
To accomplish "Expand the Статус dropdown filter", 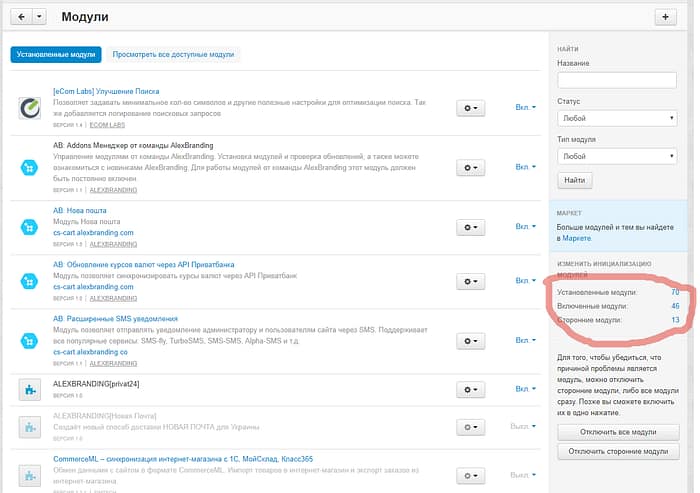I will [616, 118].
